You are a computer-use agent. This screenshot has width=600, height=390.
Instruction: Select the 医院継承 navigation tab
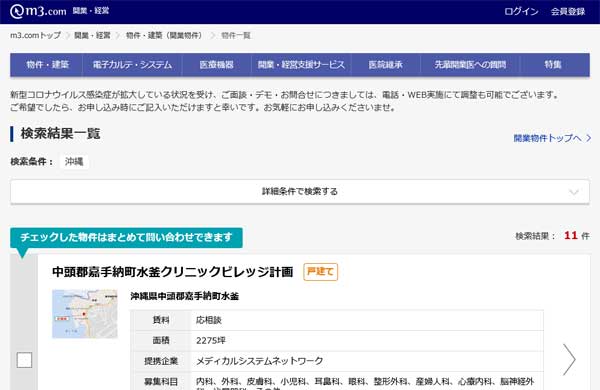[386, 65]
